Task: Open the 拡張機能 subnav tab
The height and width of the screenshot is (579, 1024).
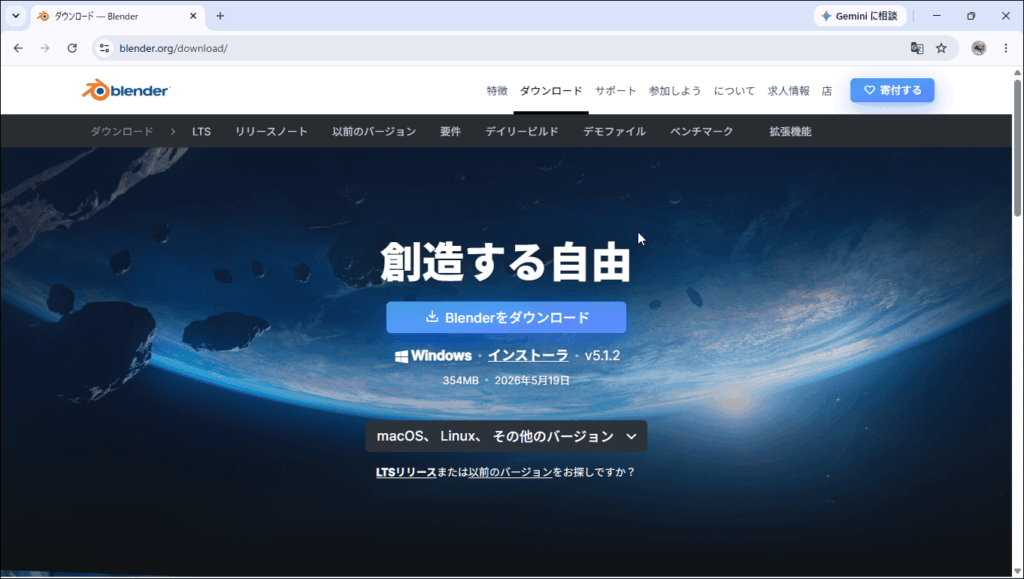Action: click(790, 131)
